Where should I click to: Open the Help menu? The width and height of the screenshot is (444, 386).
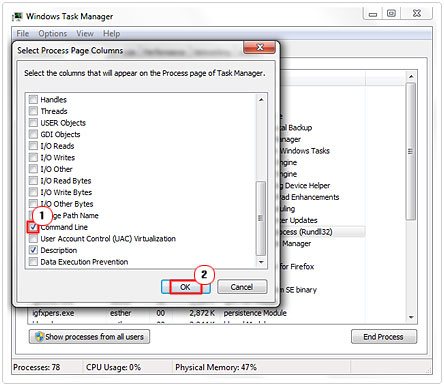tap(111, 34)
